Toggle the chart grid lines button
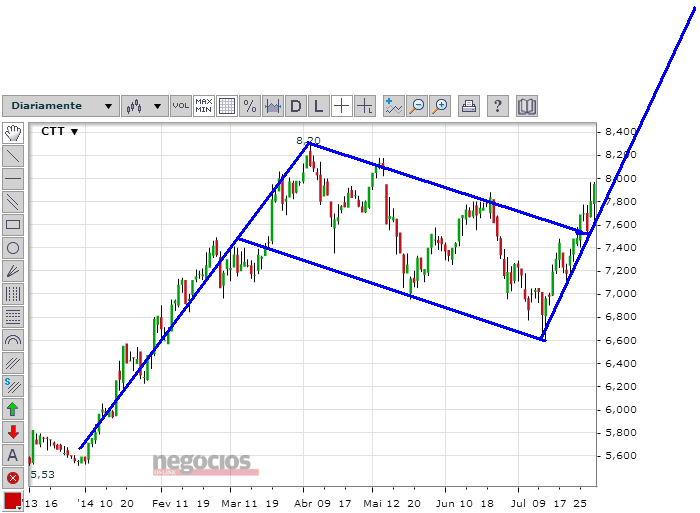 [227, 106]
